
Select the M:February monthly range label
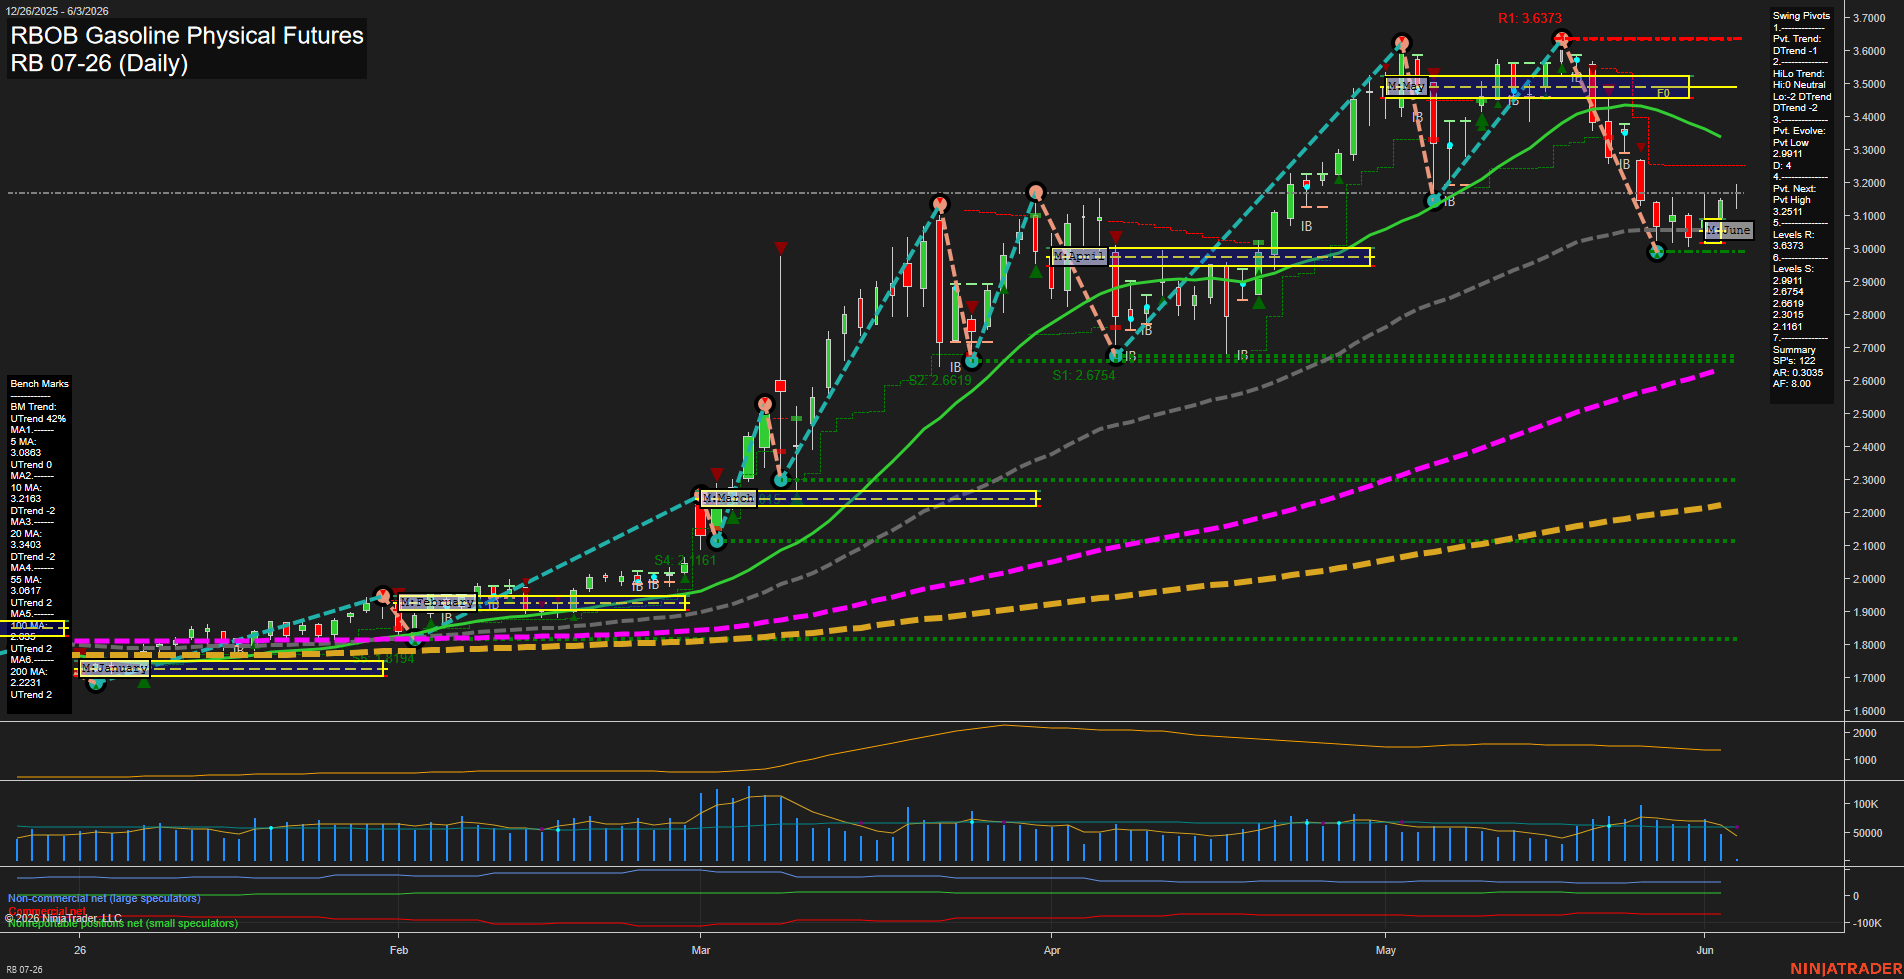point(437,603)
